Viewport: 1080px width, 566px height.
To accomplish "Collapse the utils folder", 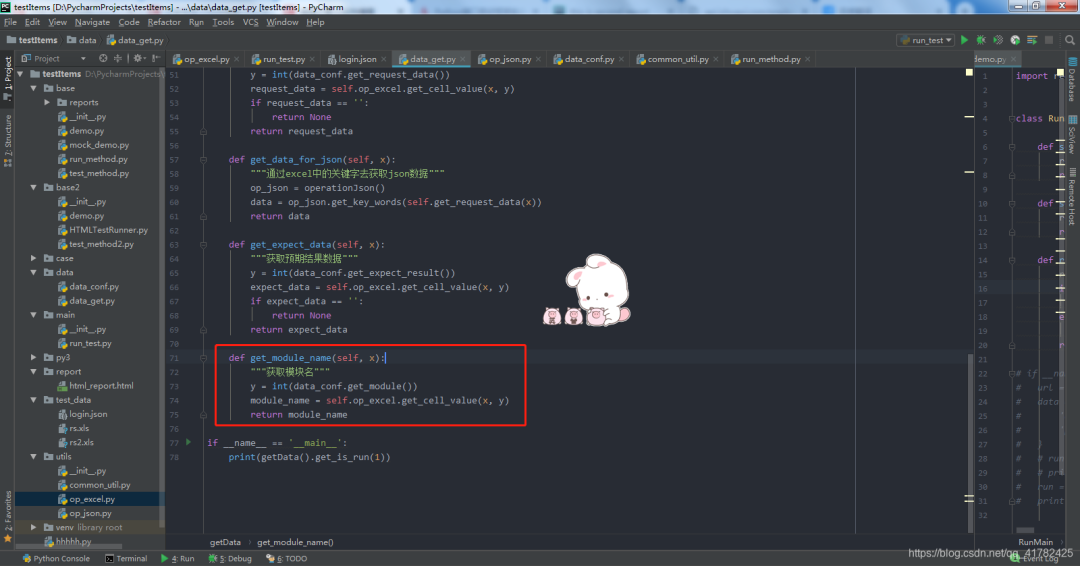I will (x=34, y=457).
